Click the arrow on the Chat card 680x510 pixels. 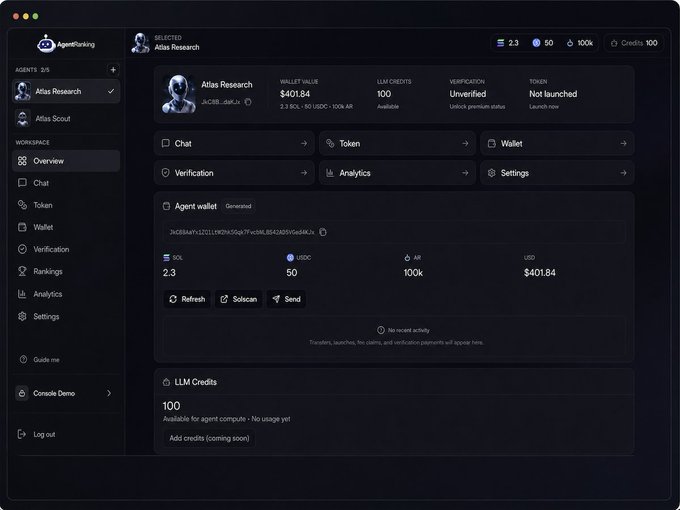pyautogui.click(x=304, y=144)
